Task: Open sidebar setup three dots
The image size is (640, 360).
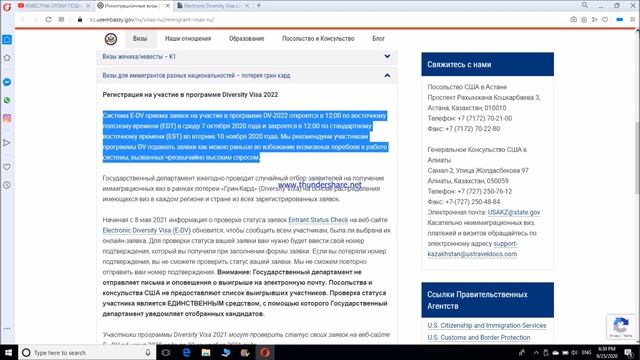Action: tap(7, 329)
